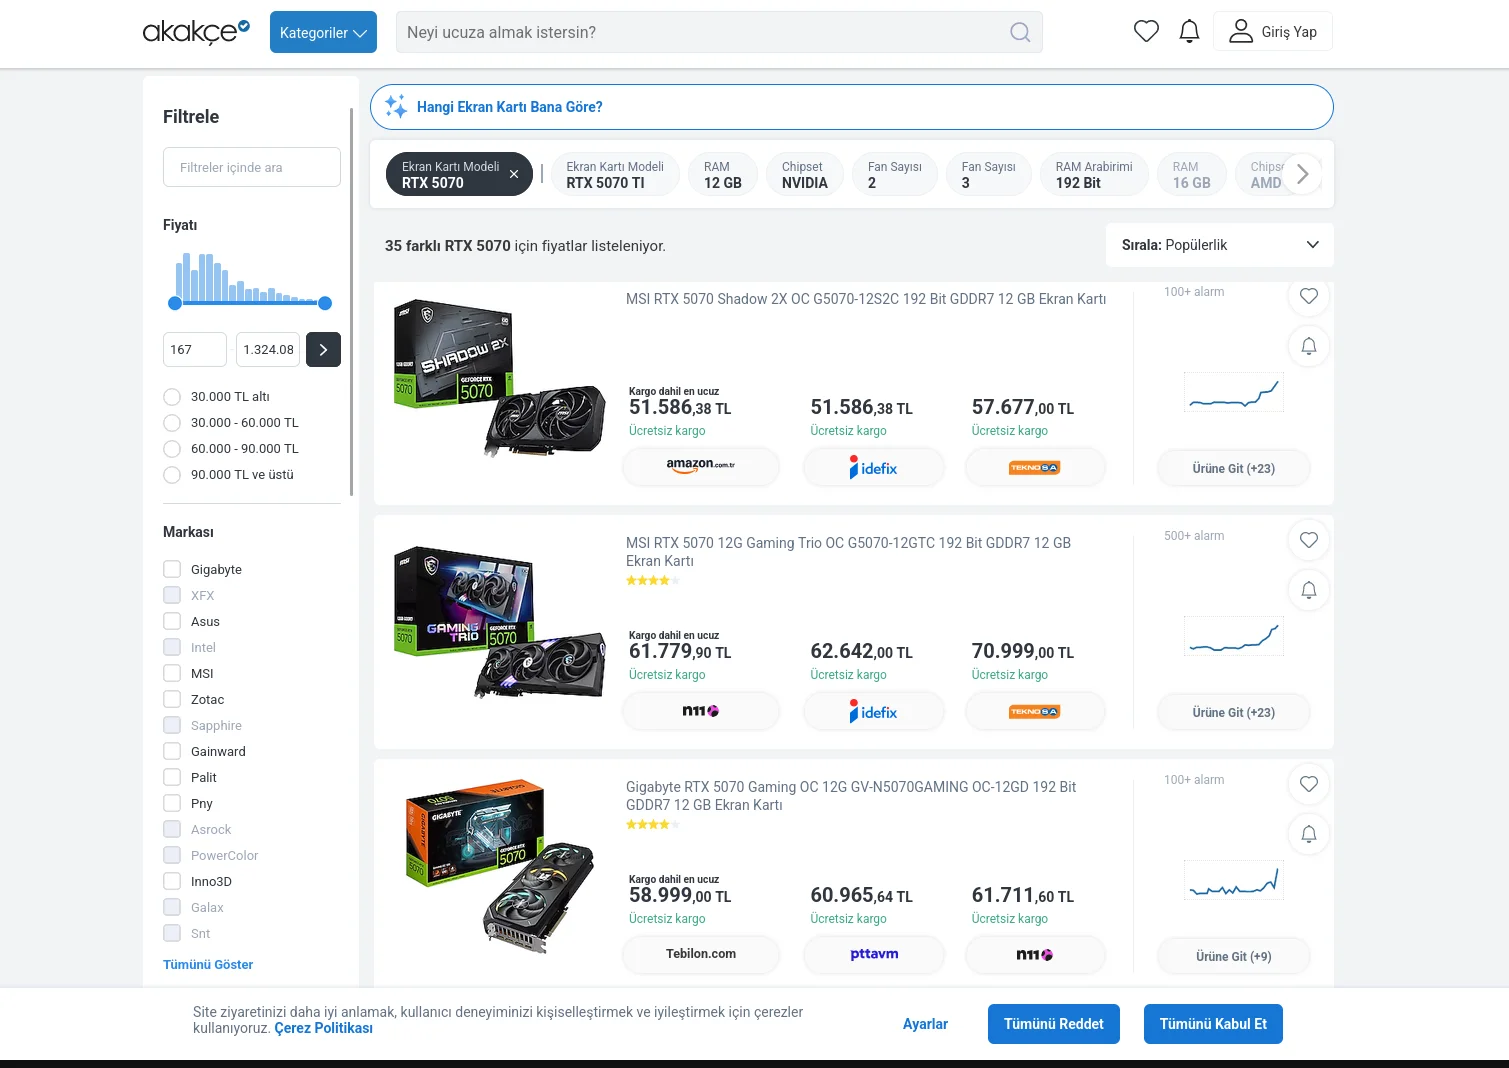Image resolution: width=1509 pixels, height=1068 pixels.
Task: View price history chart of MSI Shadow 2X
Action: pos(1233,392)
